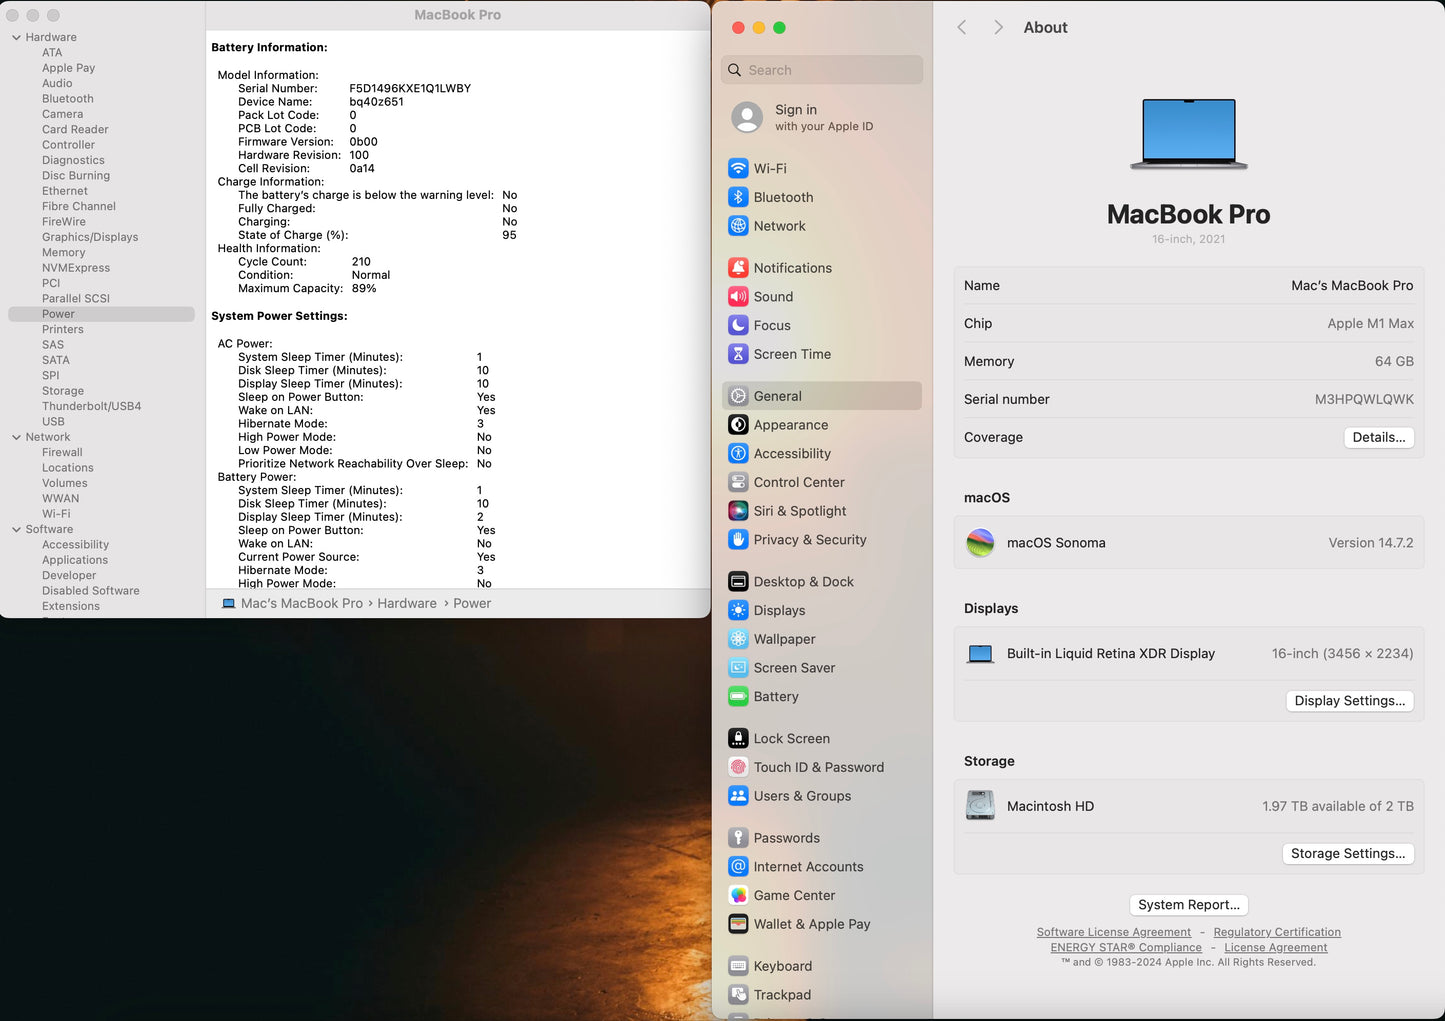1445x1021 pixels.
Task: Open the Software License Agreement link
Action: click(x=1113, y=931)
